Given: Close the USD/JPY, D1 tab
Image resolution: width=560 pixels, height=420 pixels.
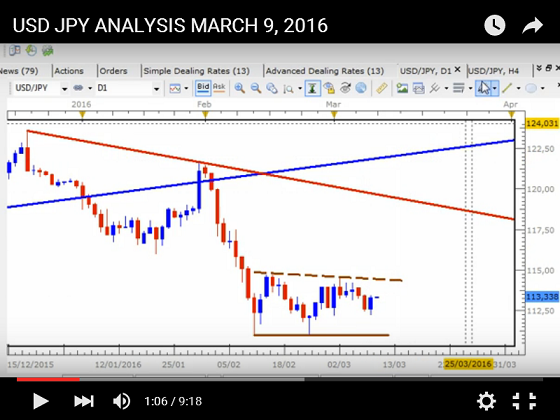Looking at the screenshot, I should pyautogui.click(x=458, y=70).
